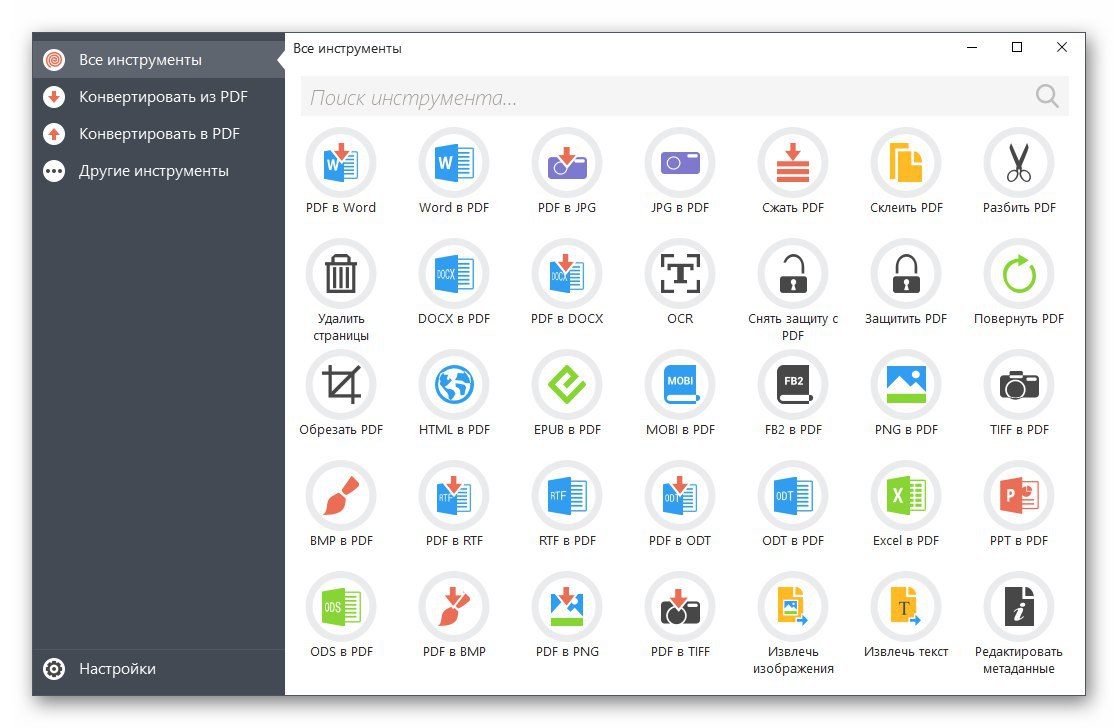Choose the Извлечь изображения tool
The height and width of the screenshot is (728, 1118).
pos(793,607)
